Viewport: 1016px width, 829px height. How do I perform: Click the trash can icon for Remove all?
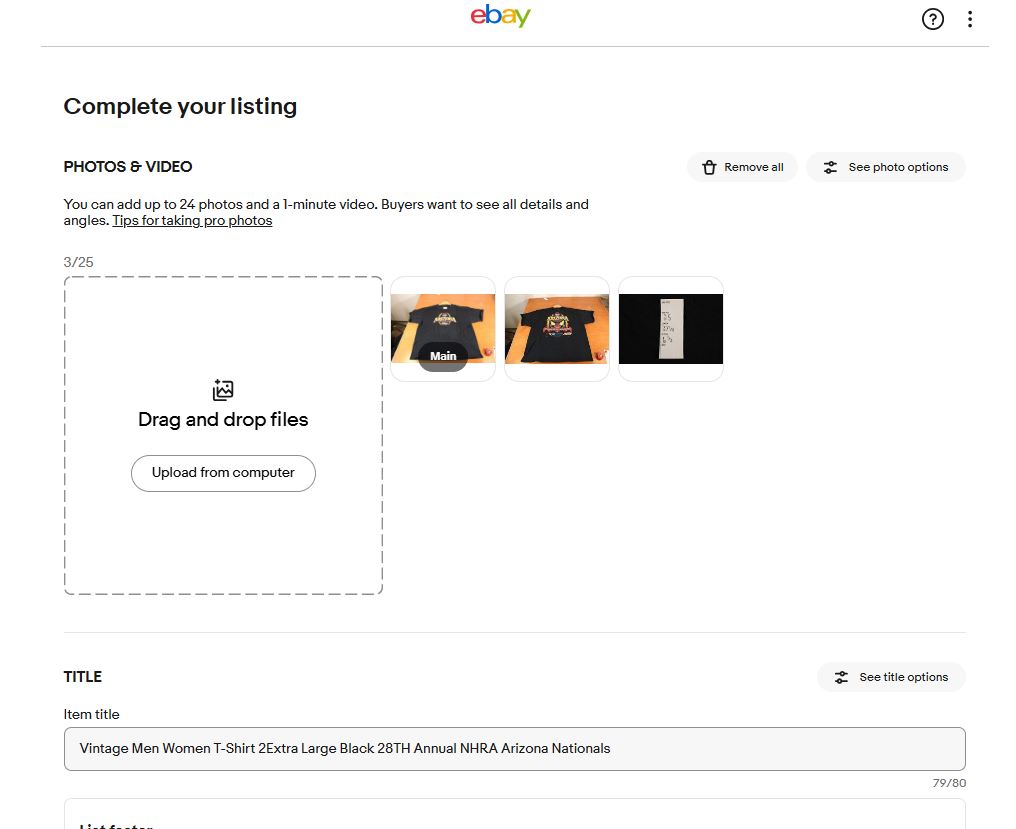pos(709,167)
